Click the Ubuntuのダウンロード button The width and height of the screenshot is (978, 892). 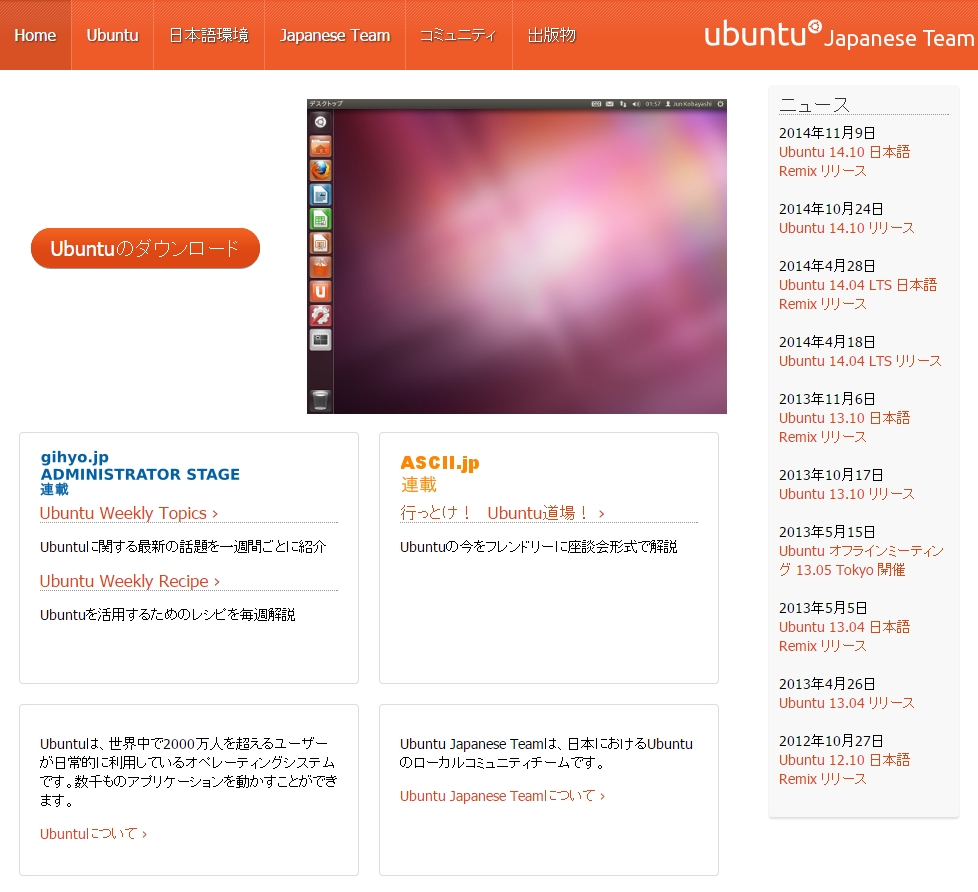click(145, 248)
